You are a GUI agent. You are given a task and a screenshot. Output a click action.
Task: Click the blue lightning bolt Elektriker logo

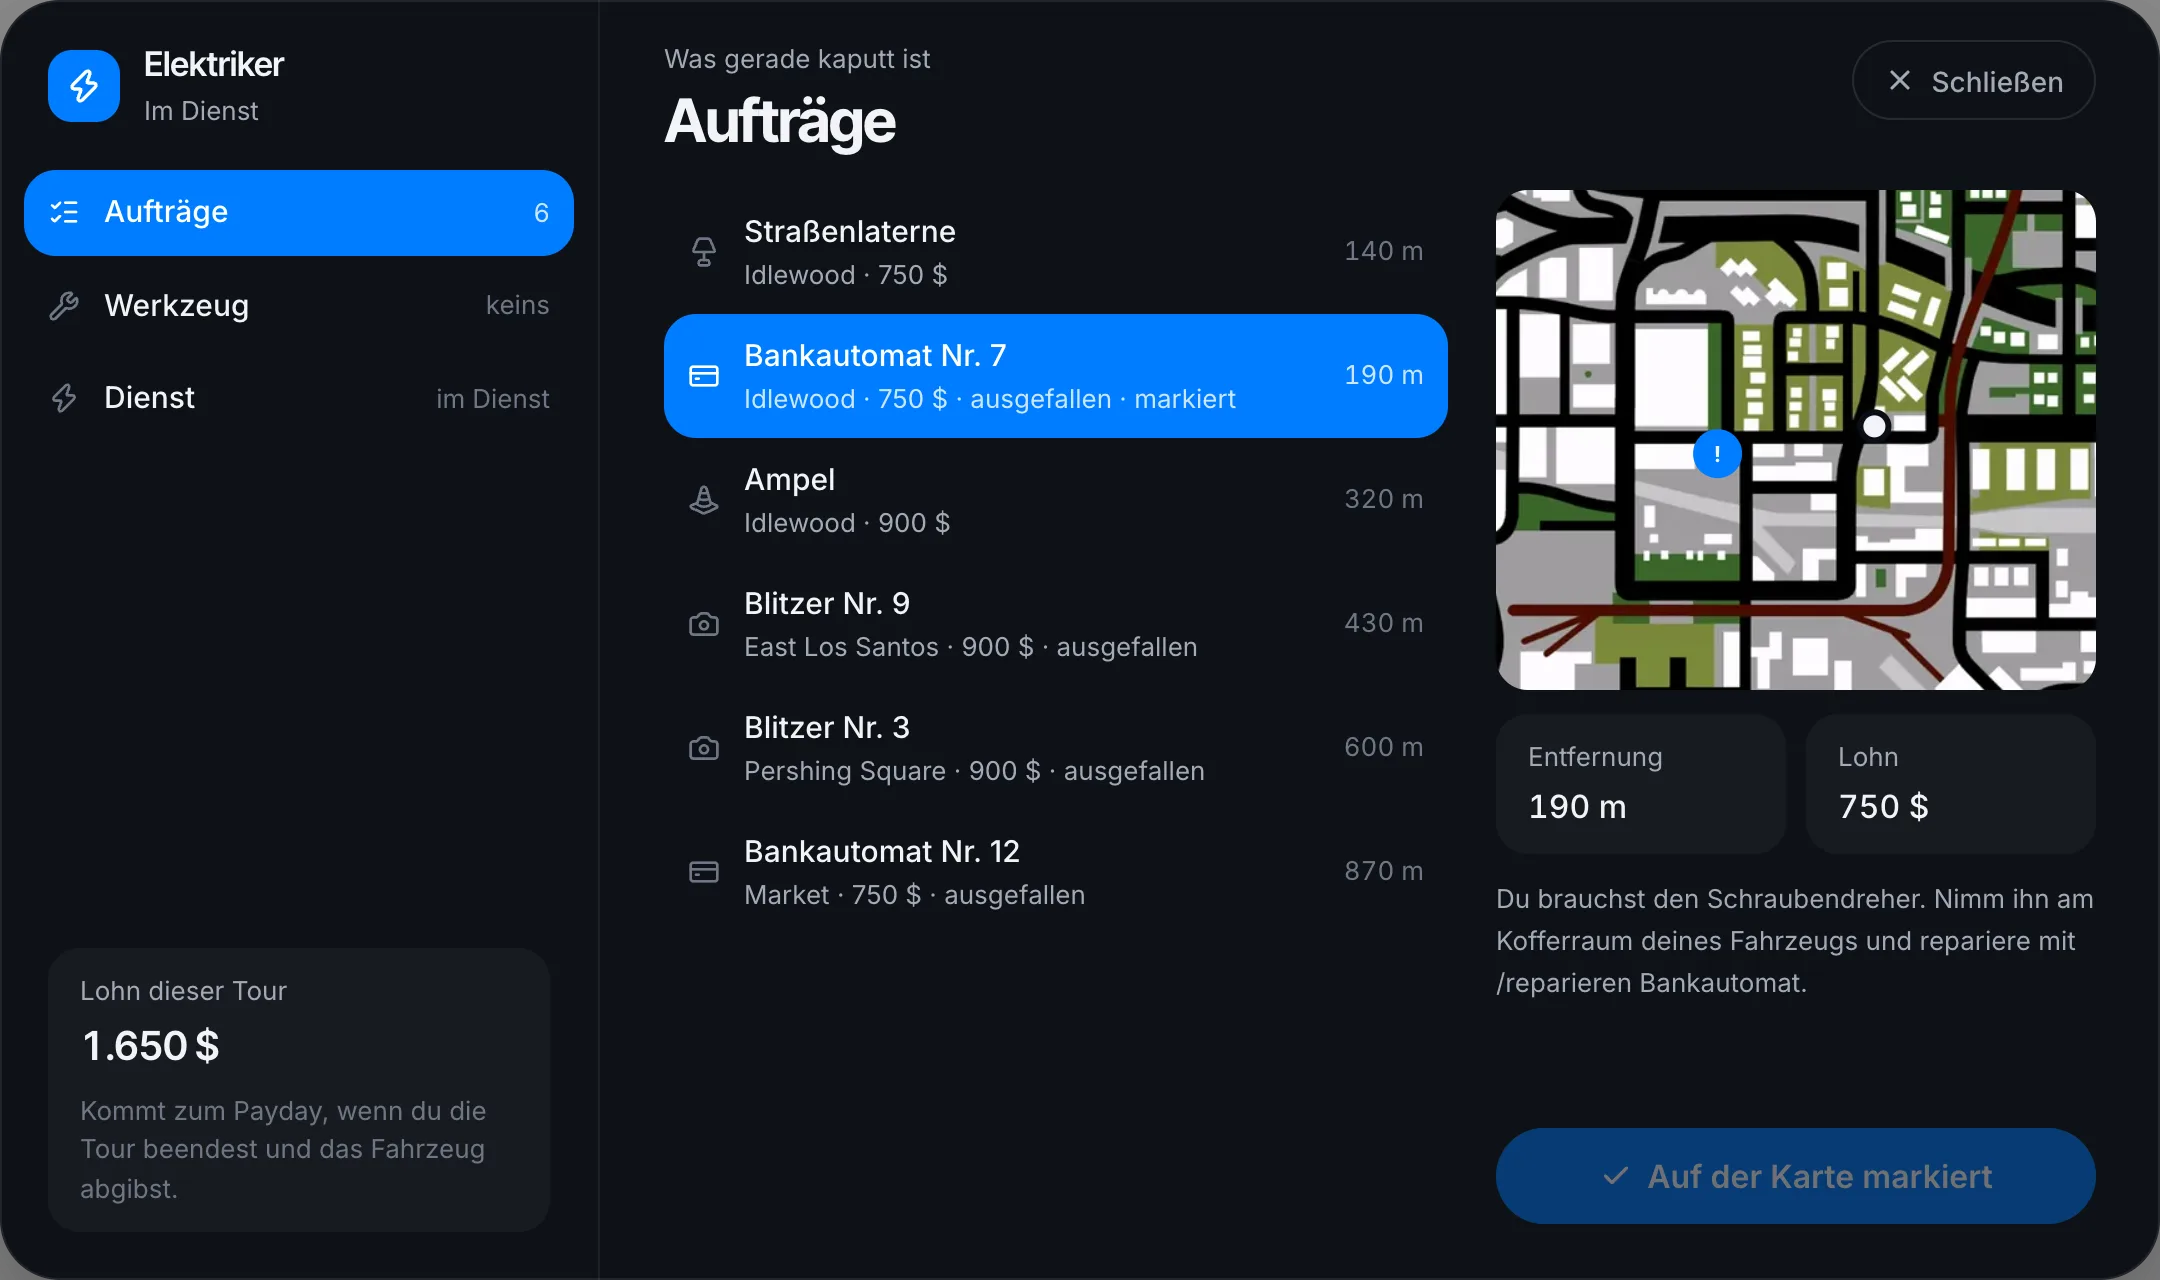click(x=84, y=86)
